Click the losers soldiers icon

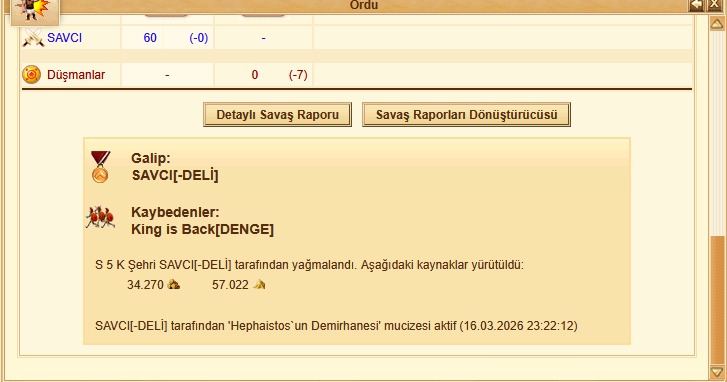100,217
